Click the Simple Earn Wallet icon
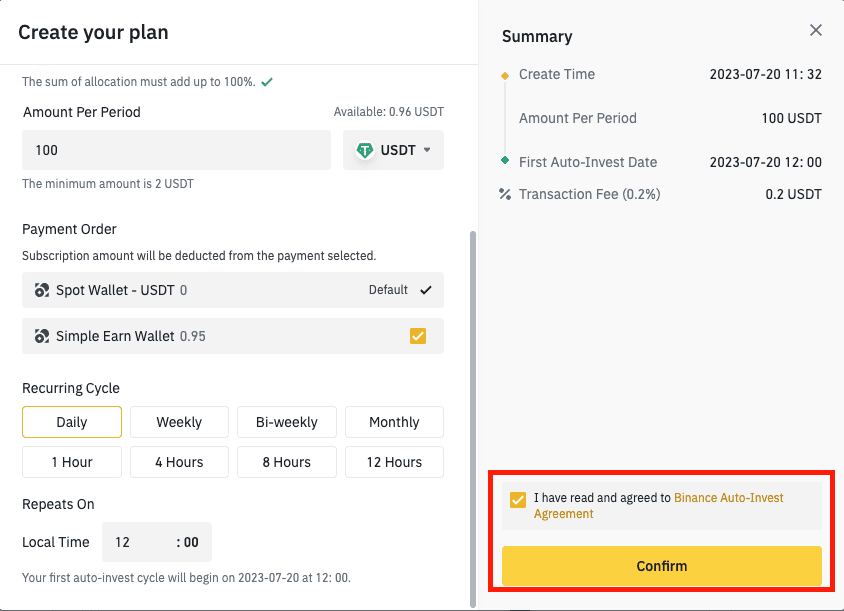This screenshot has width=844, height=611. point(41,336)
